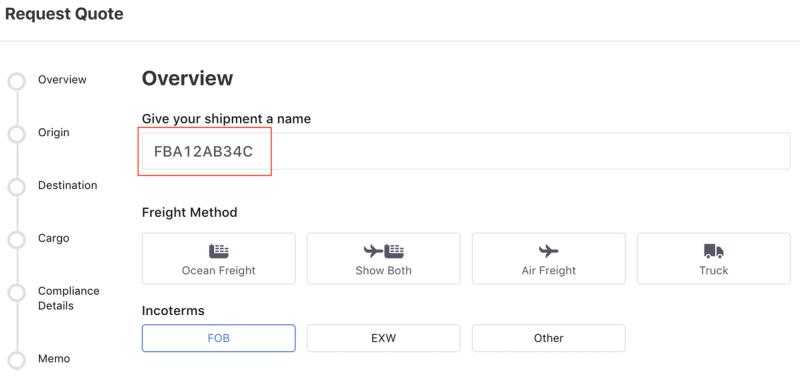Click the Compliance Details step circle
This screenshot has width=800, height=391.
pos(17,292)
